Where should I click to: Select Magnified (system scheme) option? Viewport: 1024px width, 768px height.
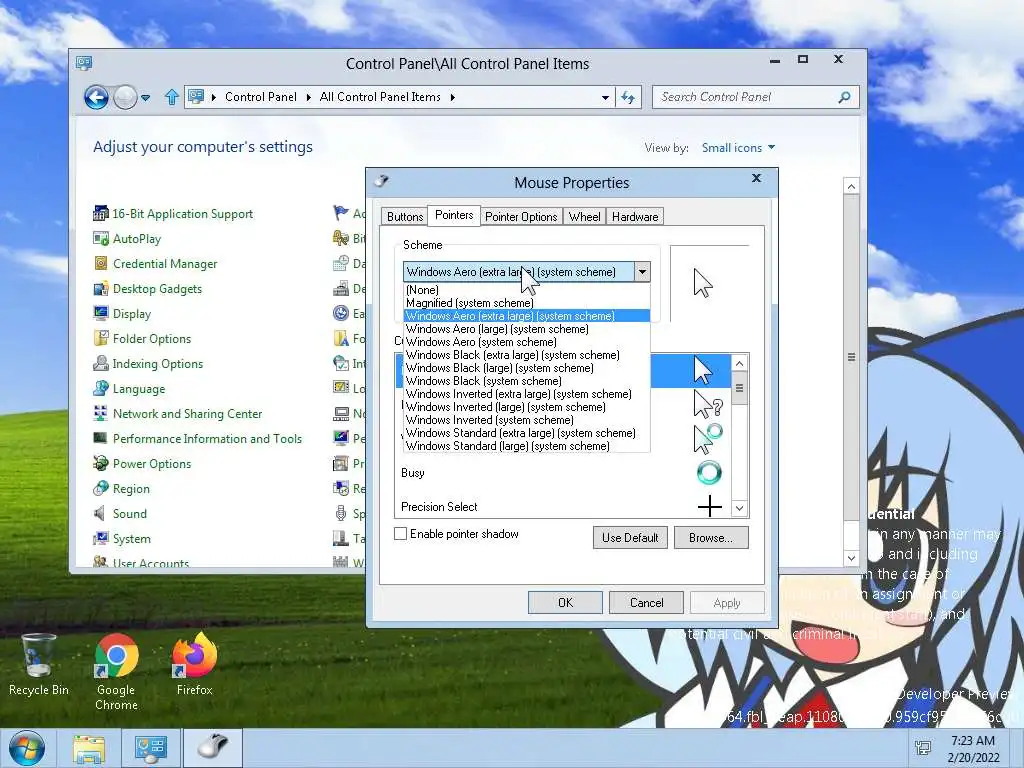pos(526,303)
